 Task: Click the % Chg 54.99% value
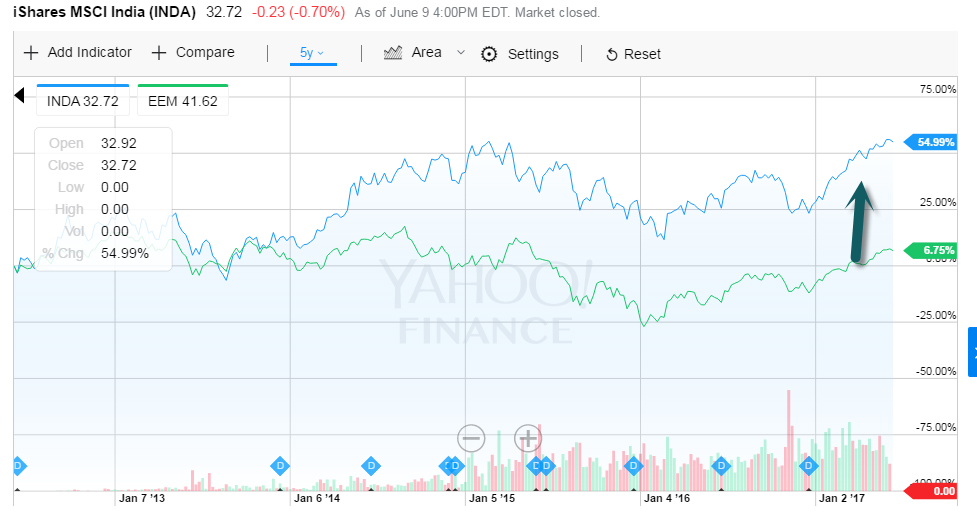(125, 253)
